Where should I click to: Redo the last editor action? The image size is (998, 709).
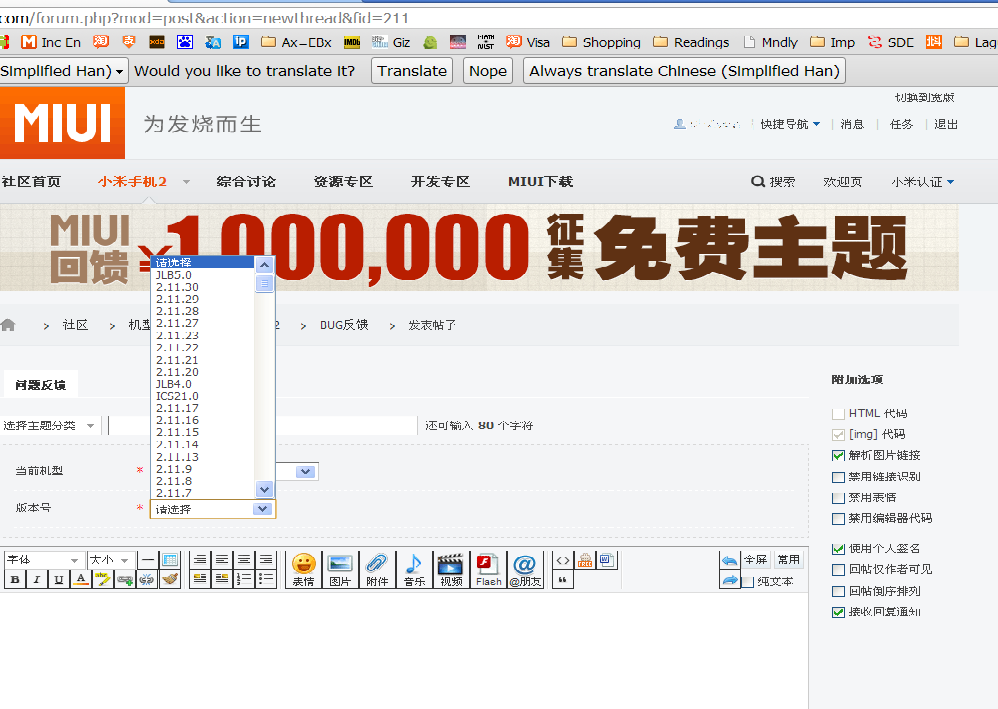tap(729, 580)
